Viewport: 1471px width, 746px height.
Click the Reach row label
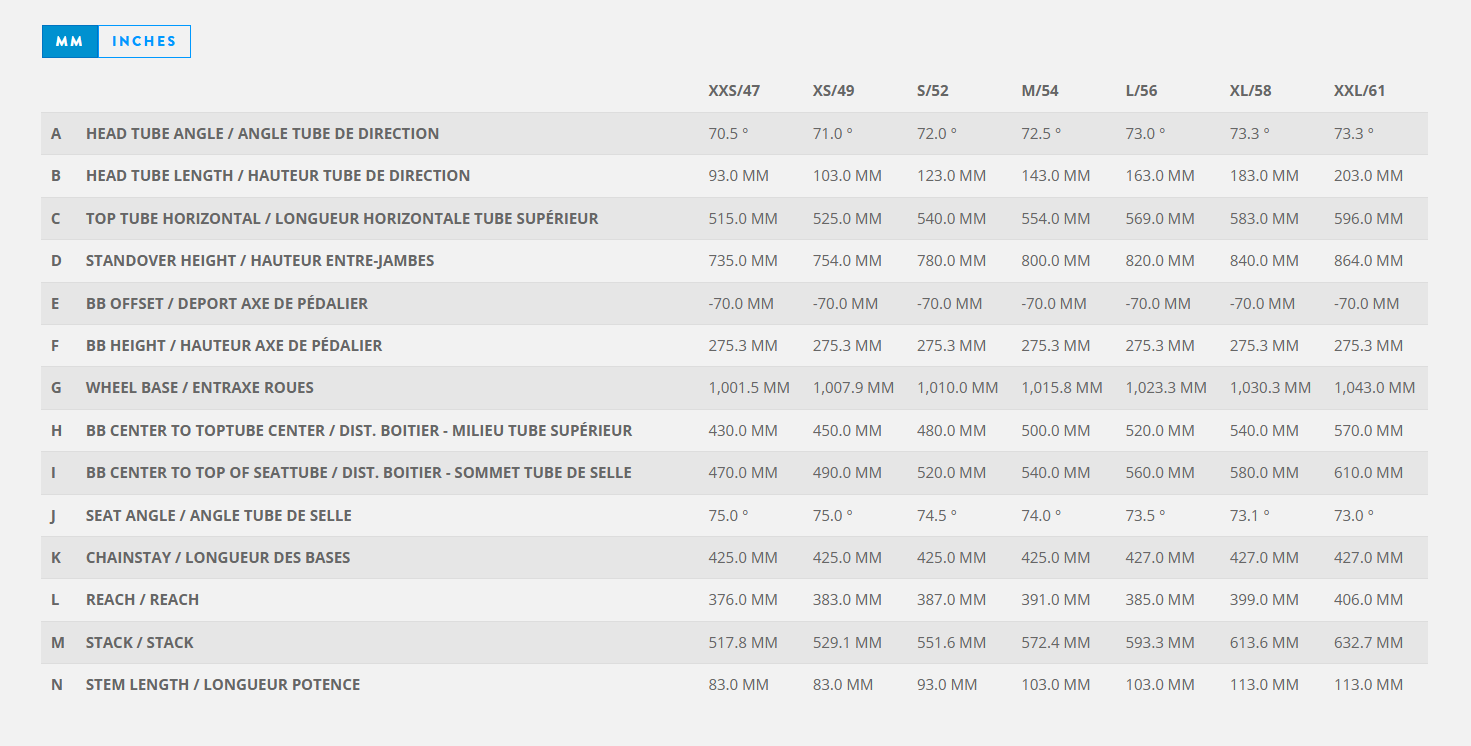click(x=142, y=600)
